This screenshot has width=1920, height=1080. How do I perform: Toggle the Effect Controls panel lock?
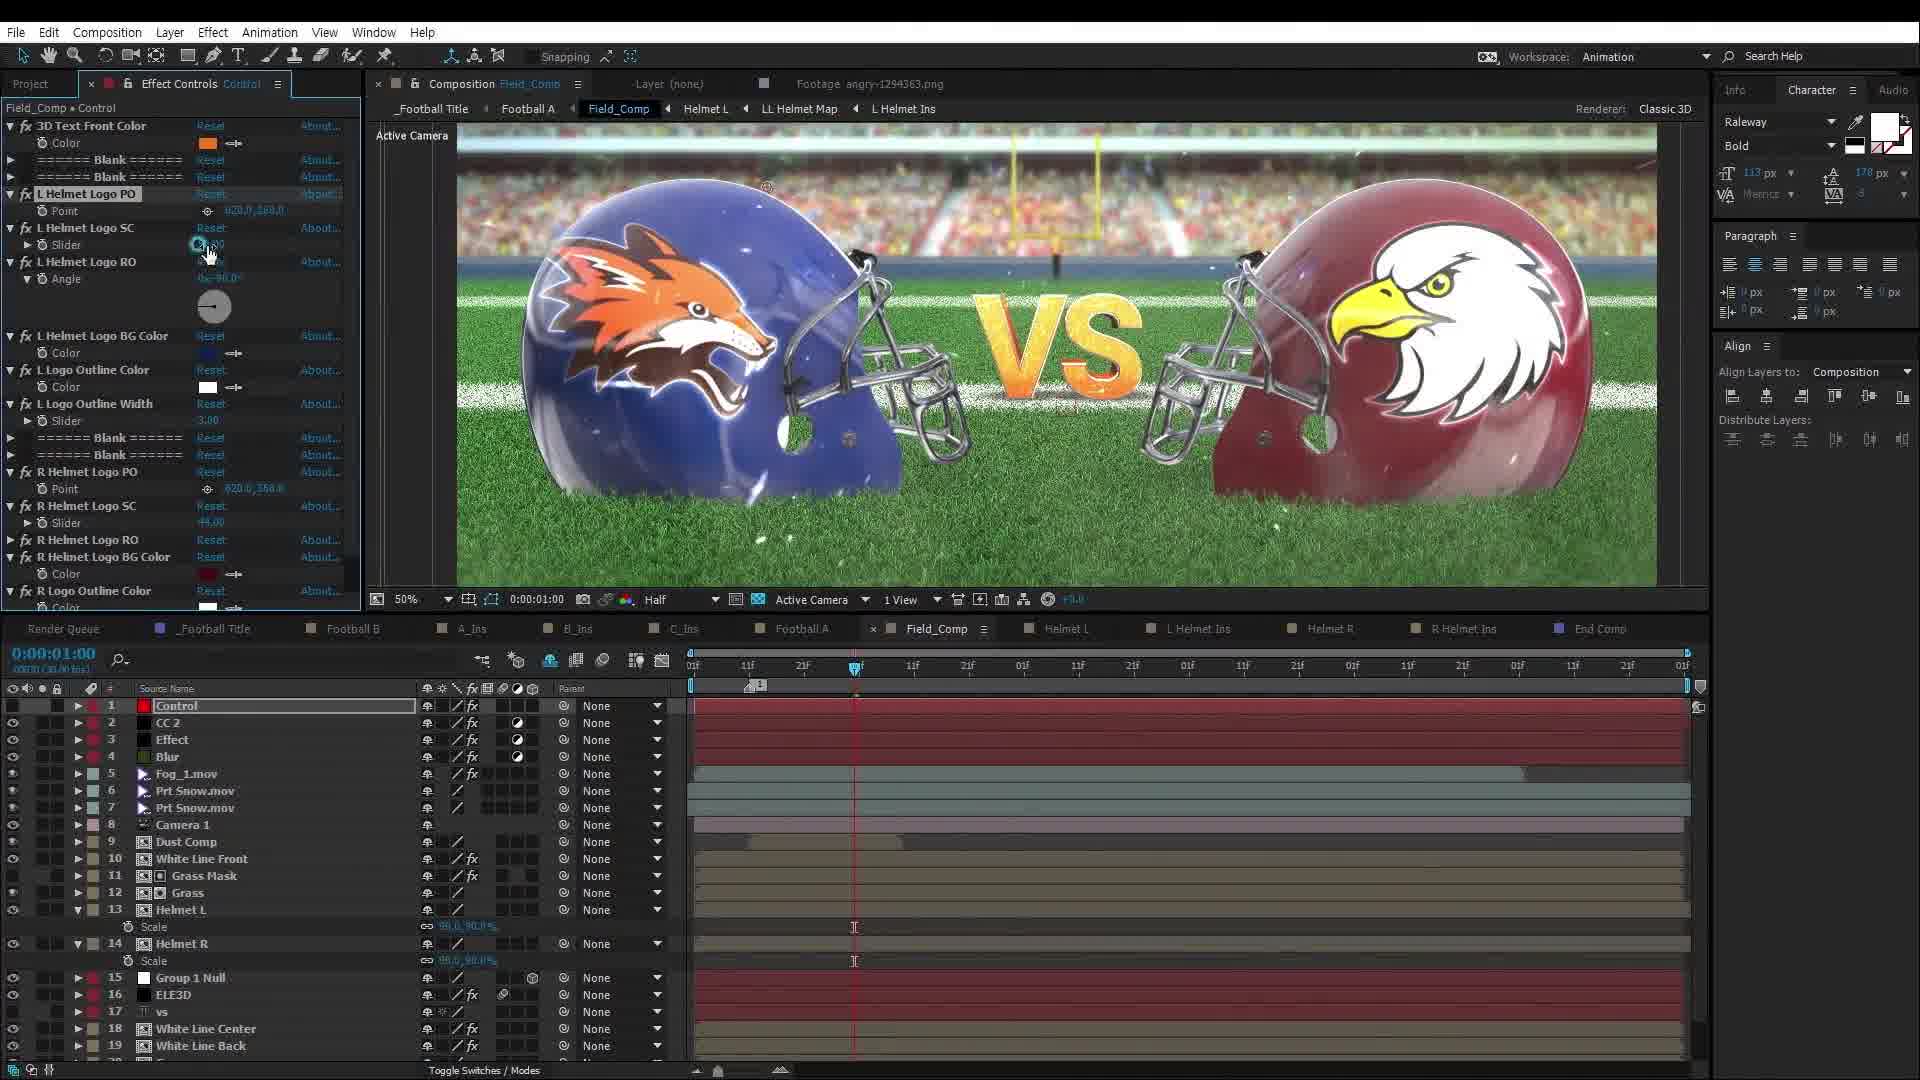tap(127, 84)
